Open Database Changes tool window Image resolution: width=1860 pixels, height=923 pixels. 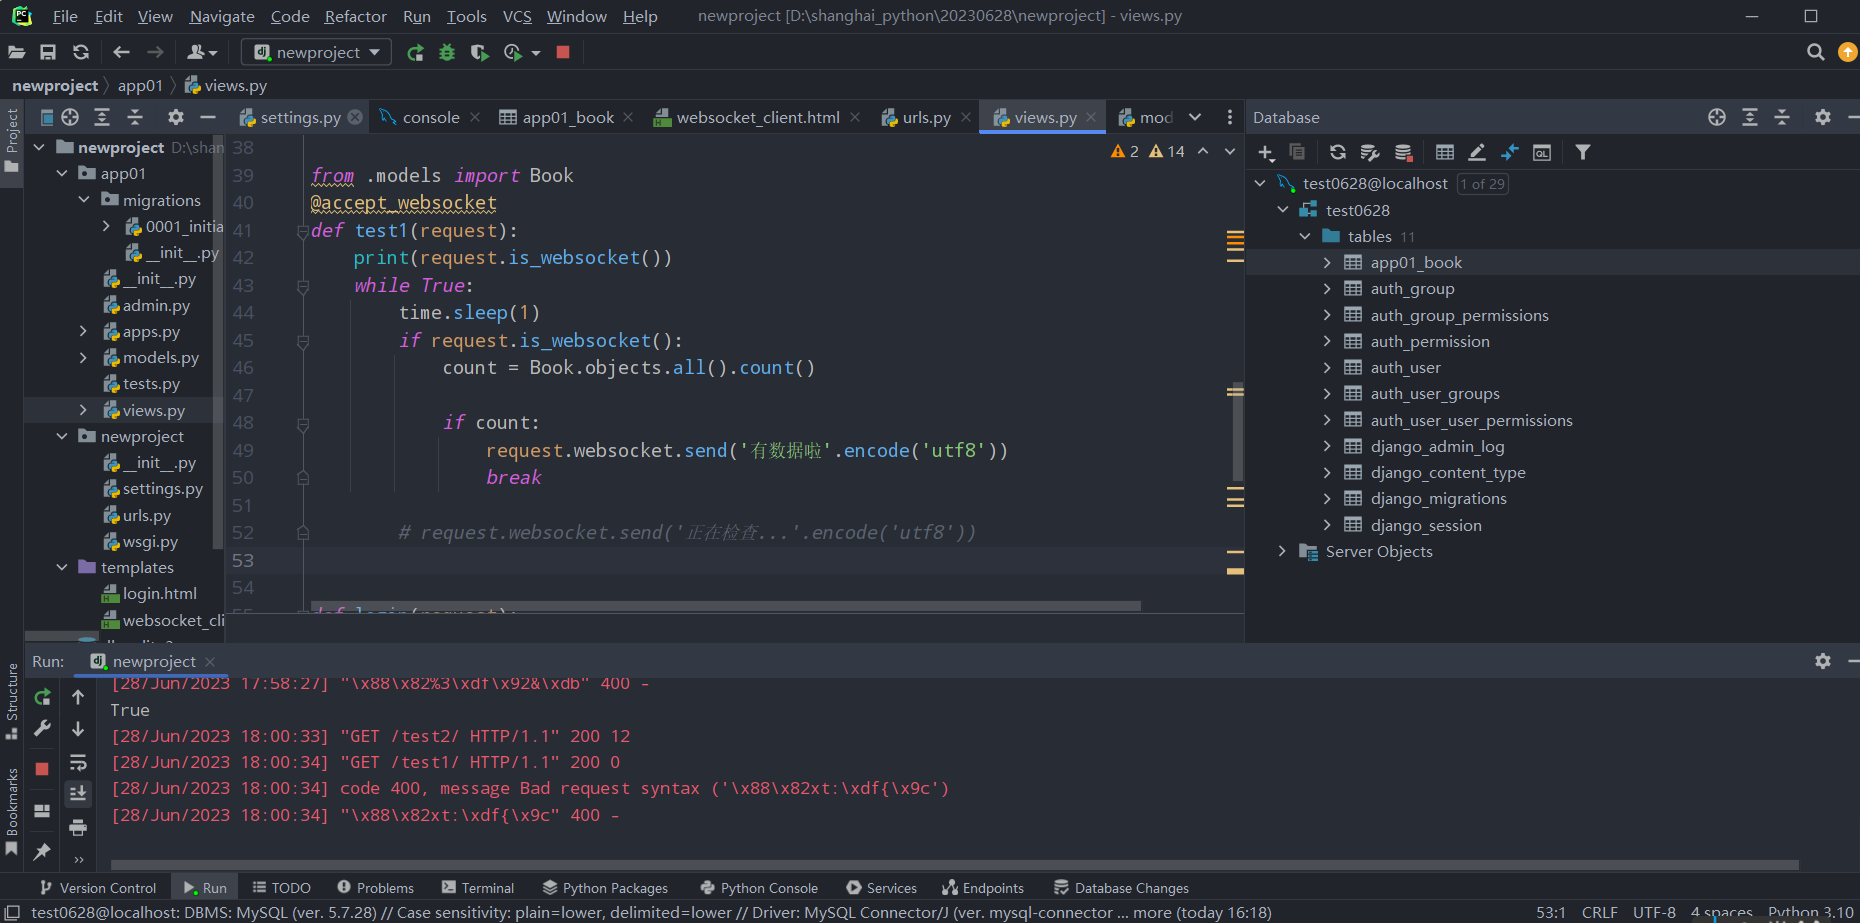tap(1121, 888)
